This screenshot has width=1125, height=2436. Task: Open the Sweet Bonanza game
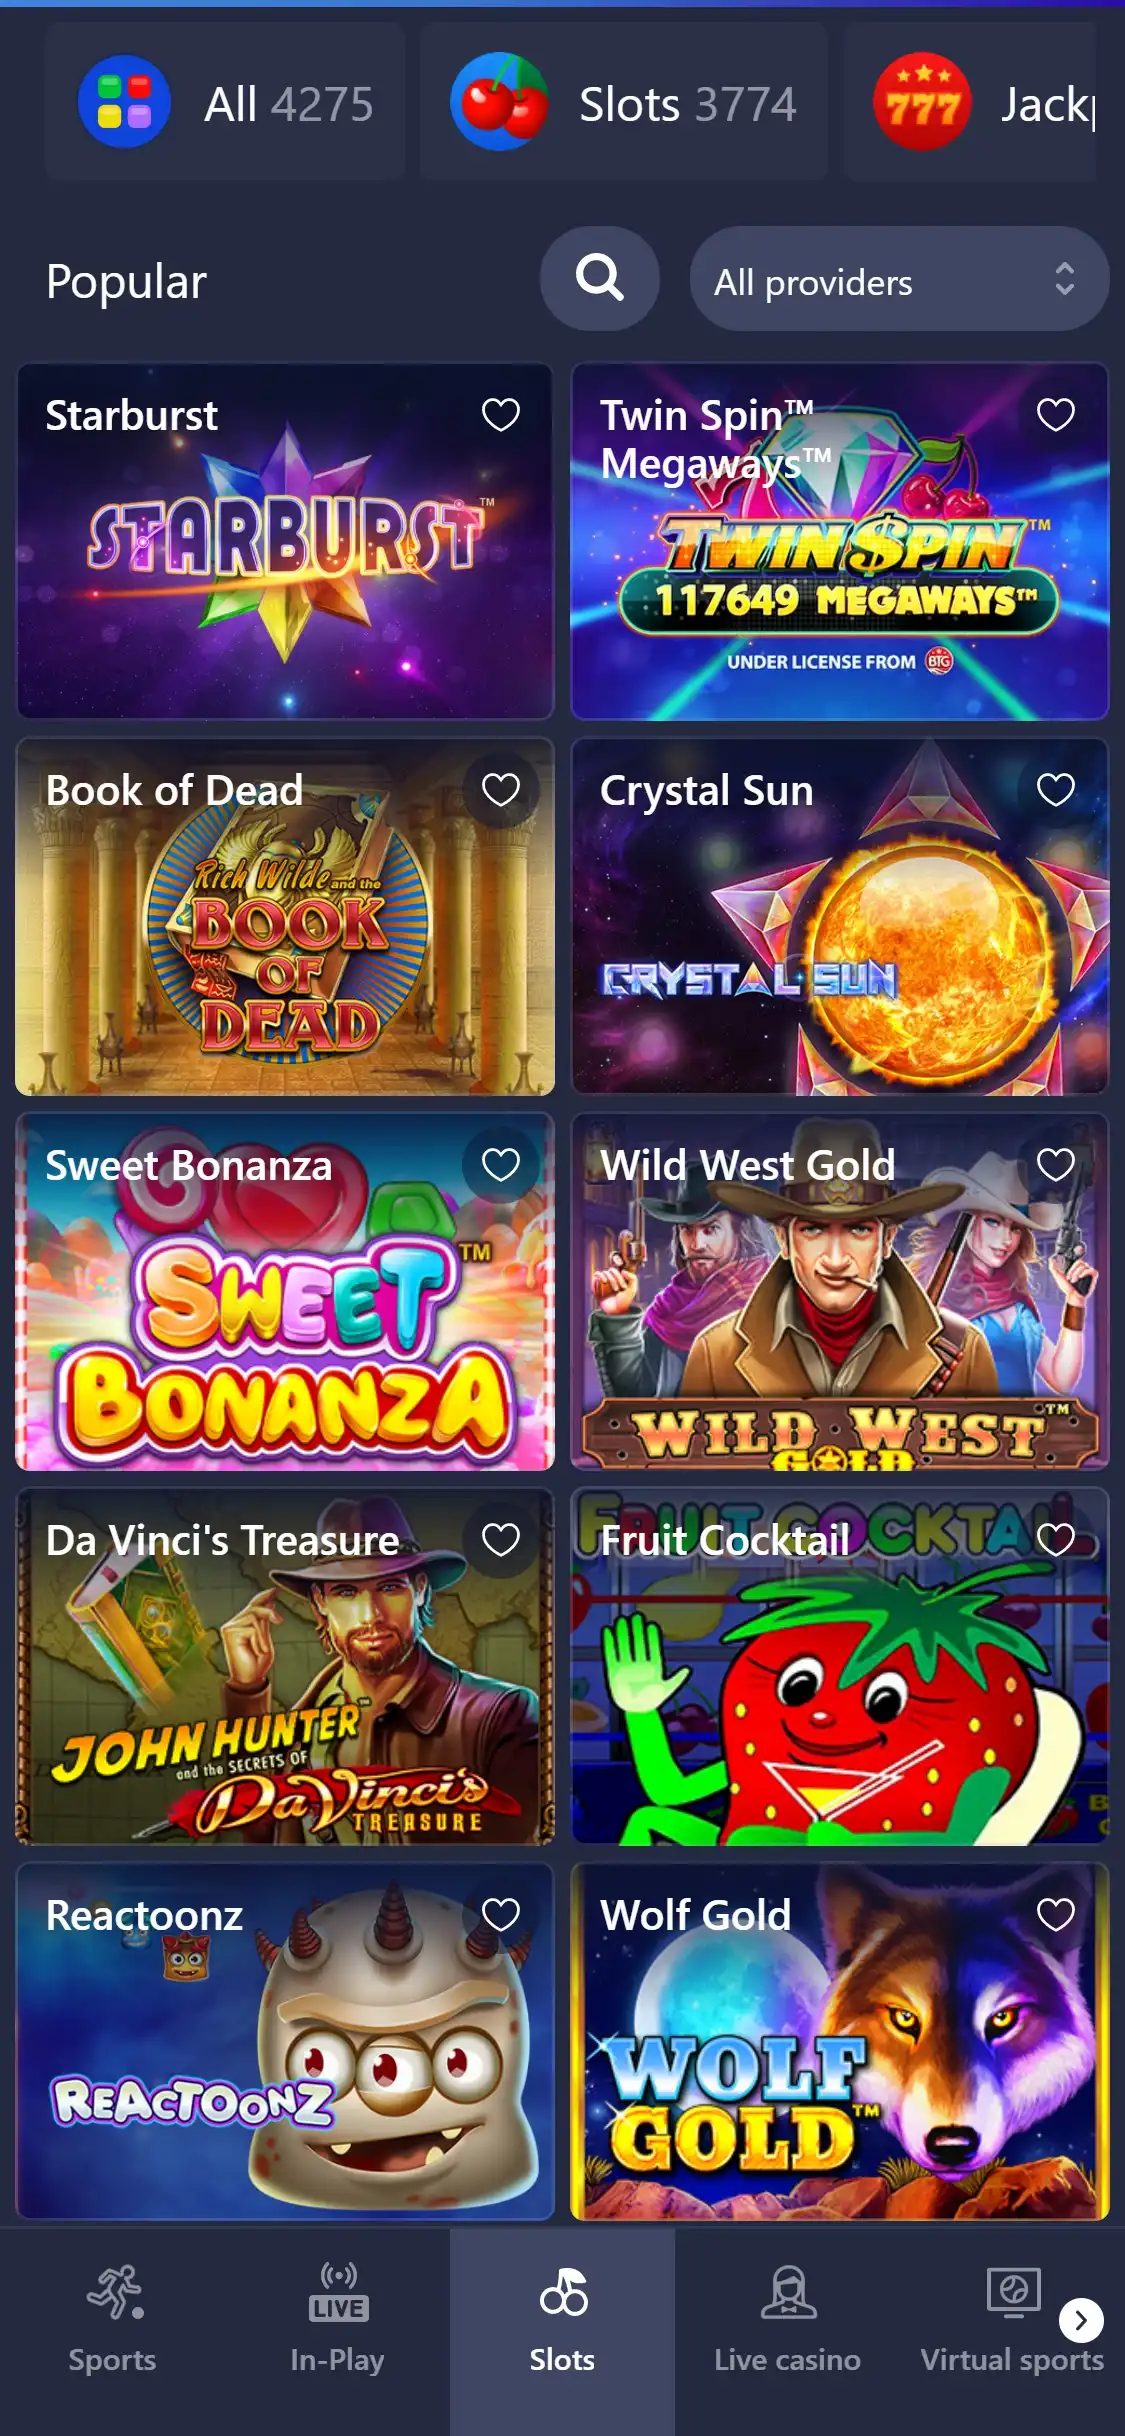(285, 1292)
